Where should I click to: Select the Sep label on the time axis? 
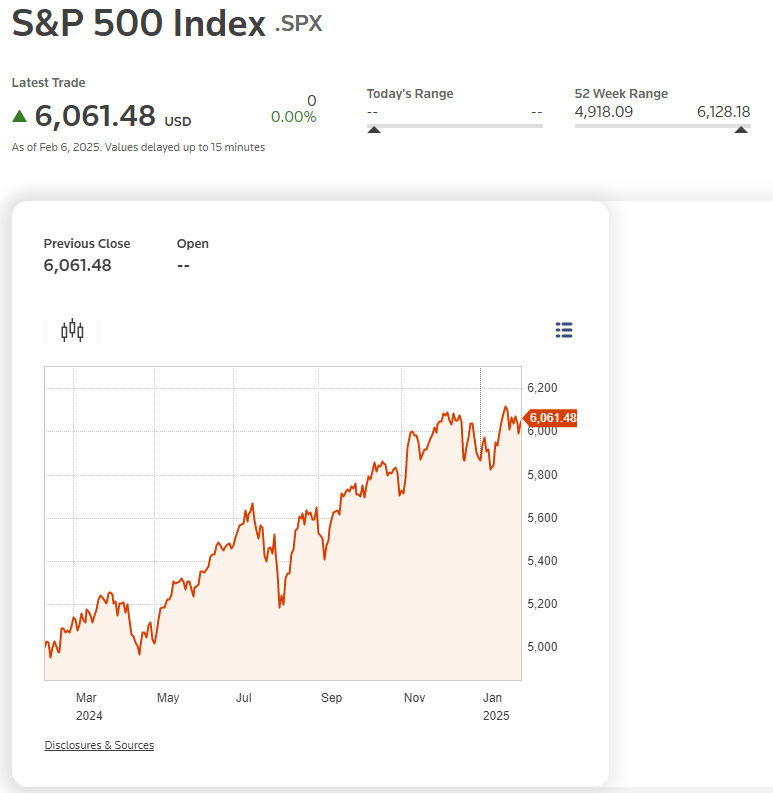331,698
